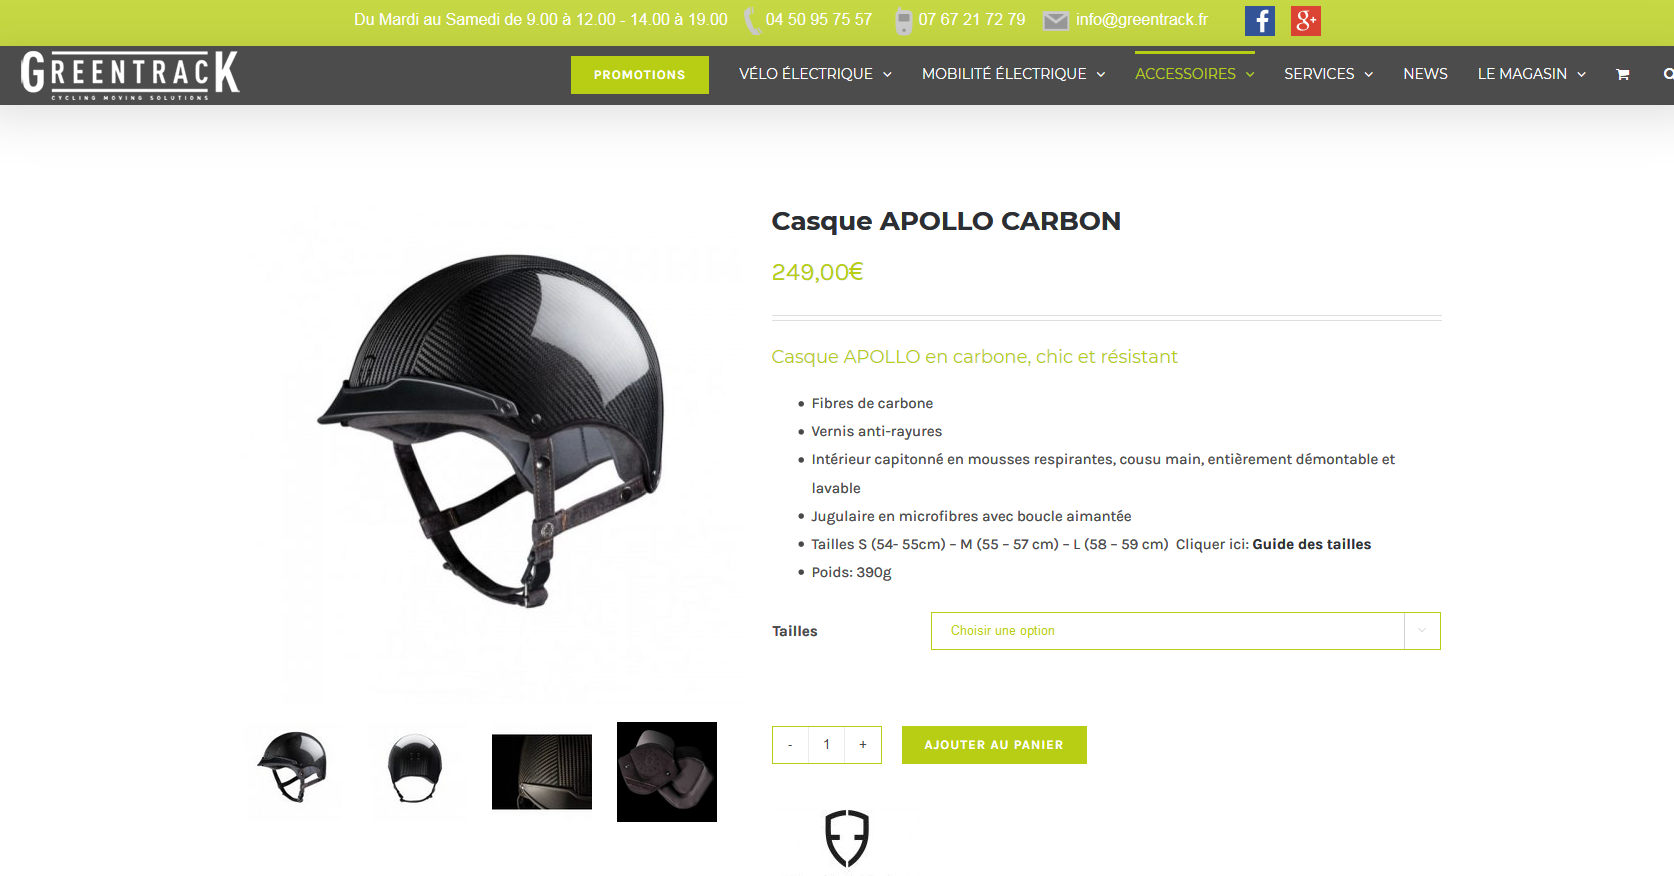Viewport: 1674px width, 876px height.
Task: Click the email envelope icon
Action: click(x=1056, y=21)
